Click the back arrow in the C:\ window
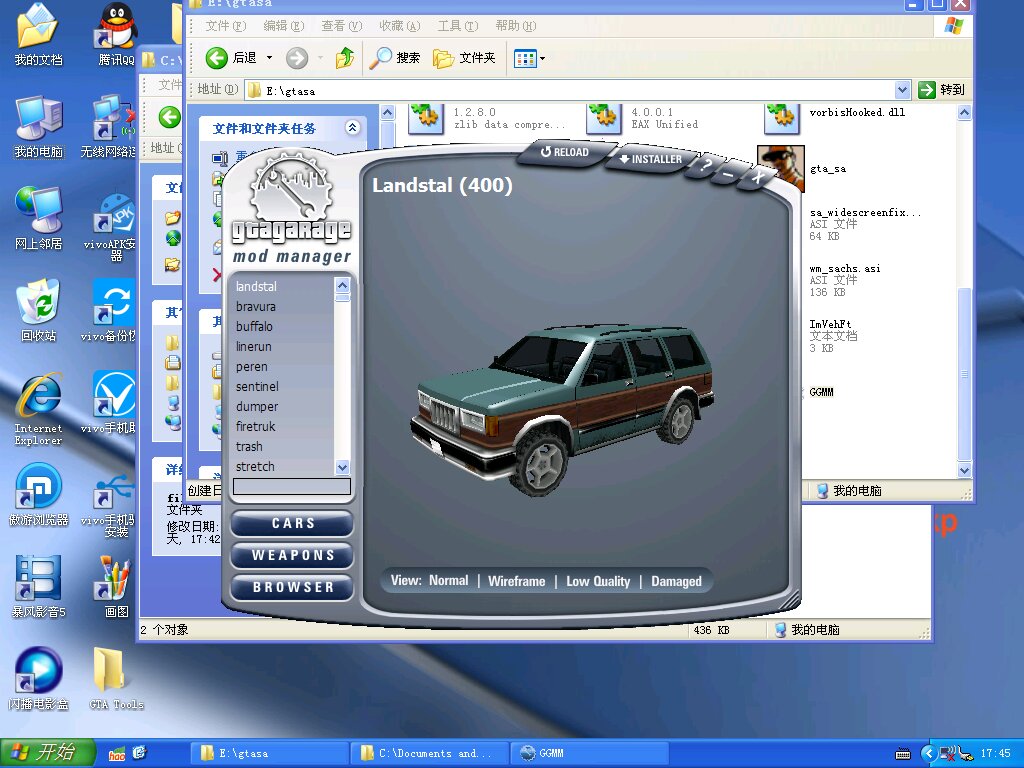This screenshot has height=768, width=1024. click(x=170, y=118)
